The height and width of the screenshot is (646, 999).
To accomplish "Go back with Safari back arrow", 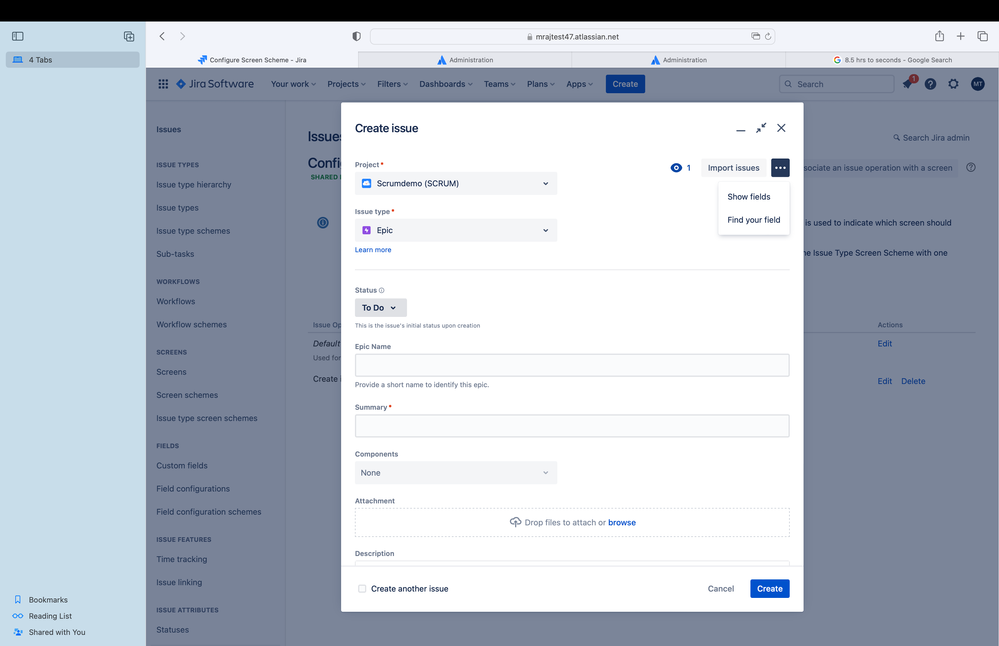I will click(162, 36).
